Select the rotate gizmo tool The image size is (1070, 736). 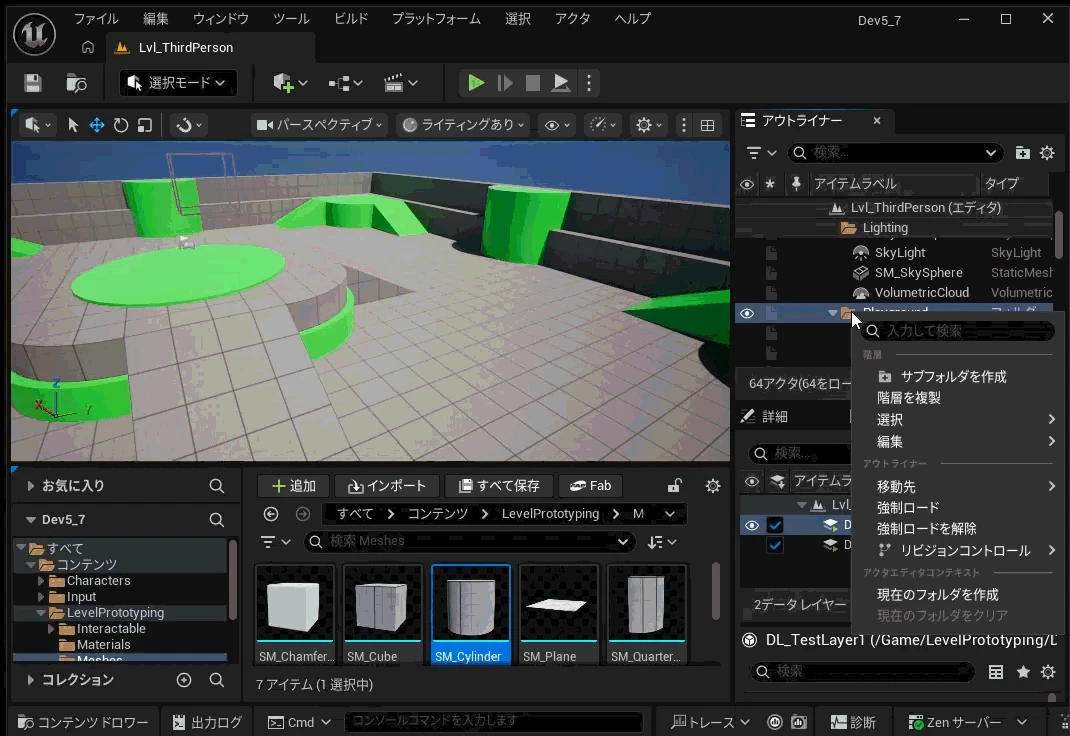point(121,125)
